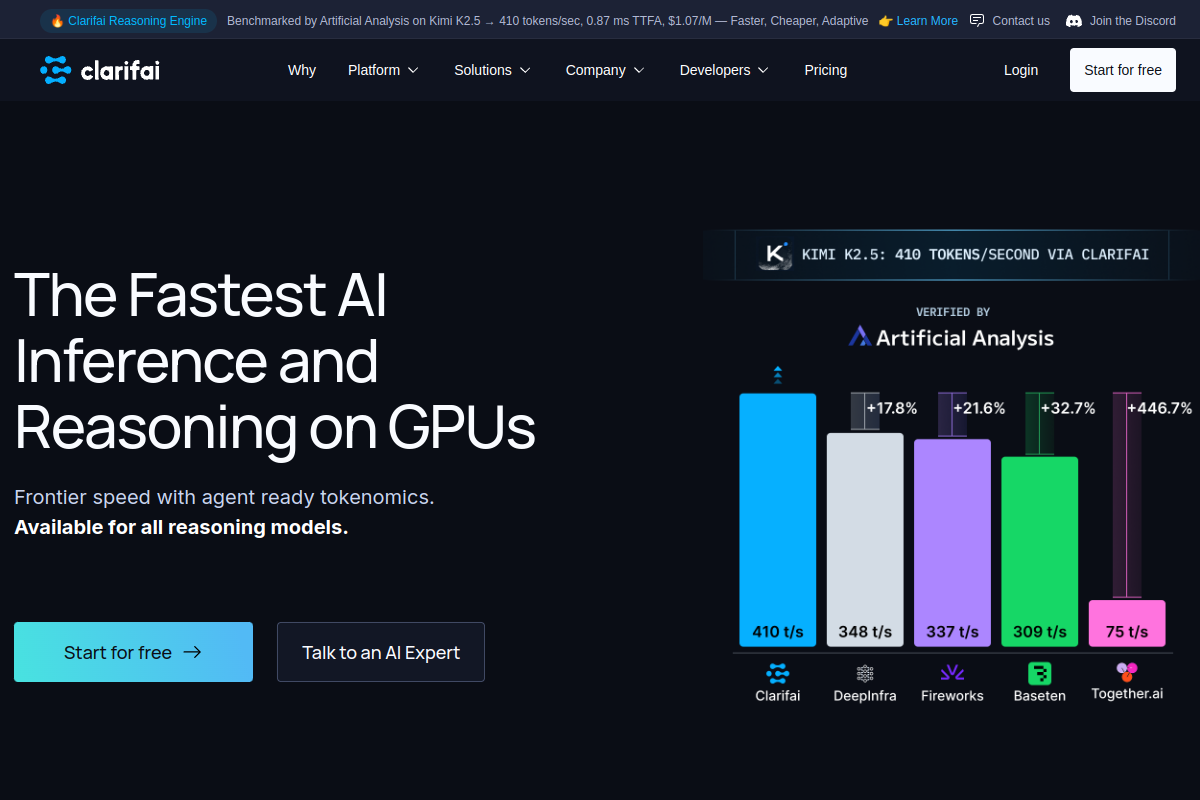Open Discord via the Discord icon
The image size is (1200, 800).
[1073, 20]
